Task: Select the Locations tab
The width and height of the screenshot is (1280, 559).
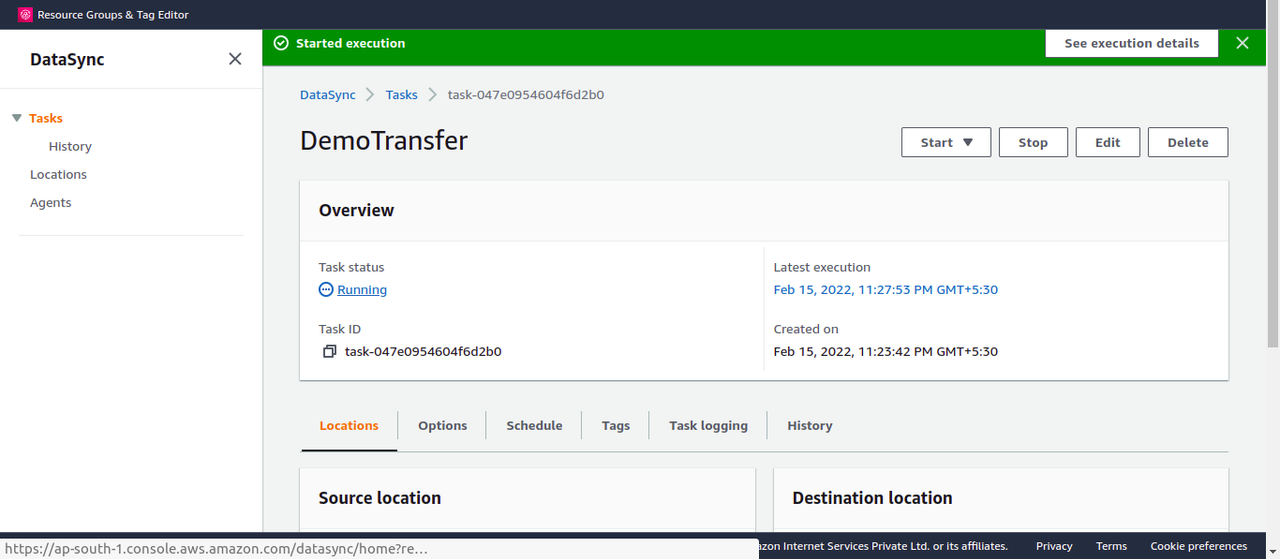Action: tap(349, 425)
